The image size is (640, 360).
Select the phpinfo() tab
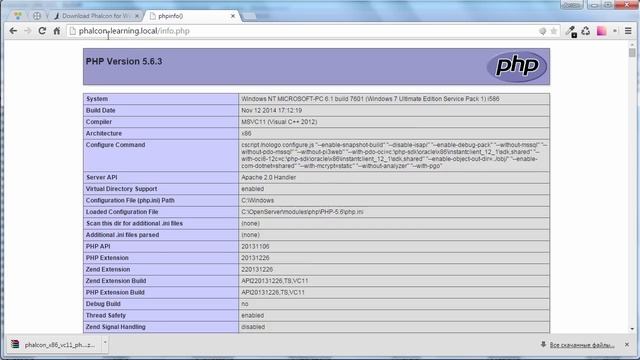tap(188, 16)
